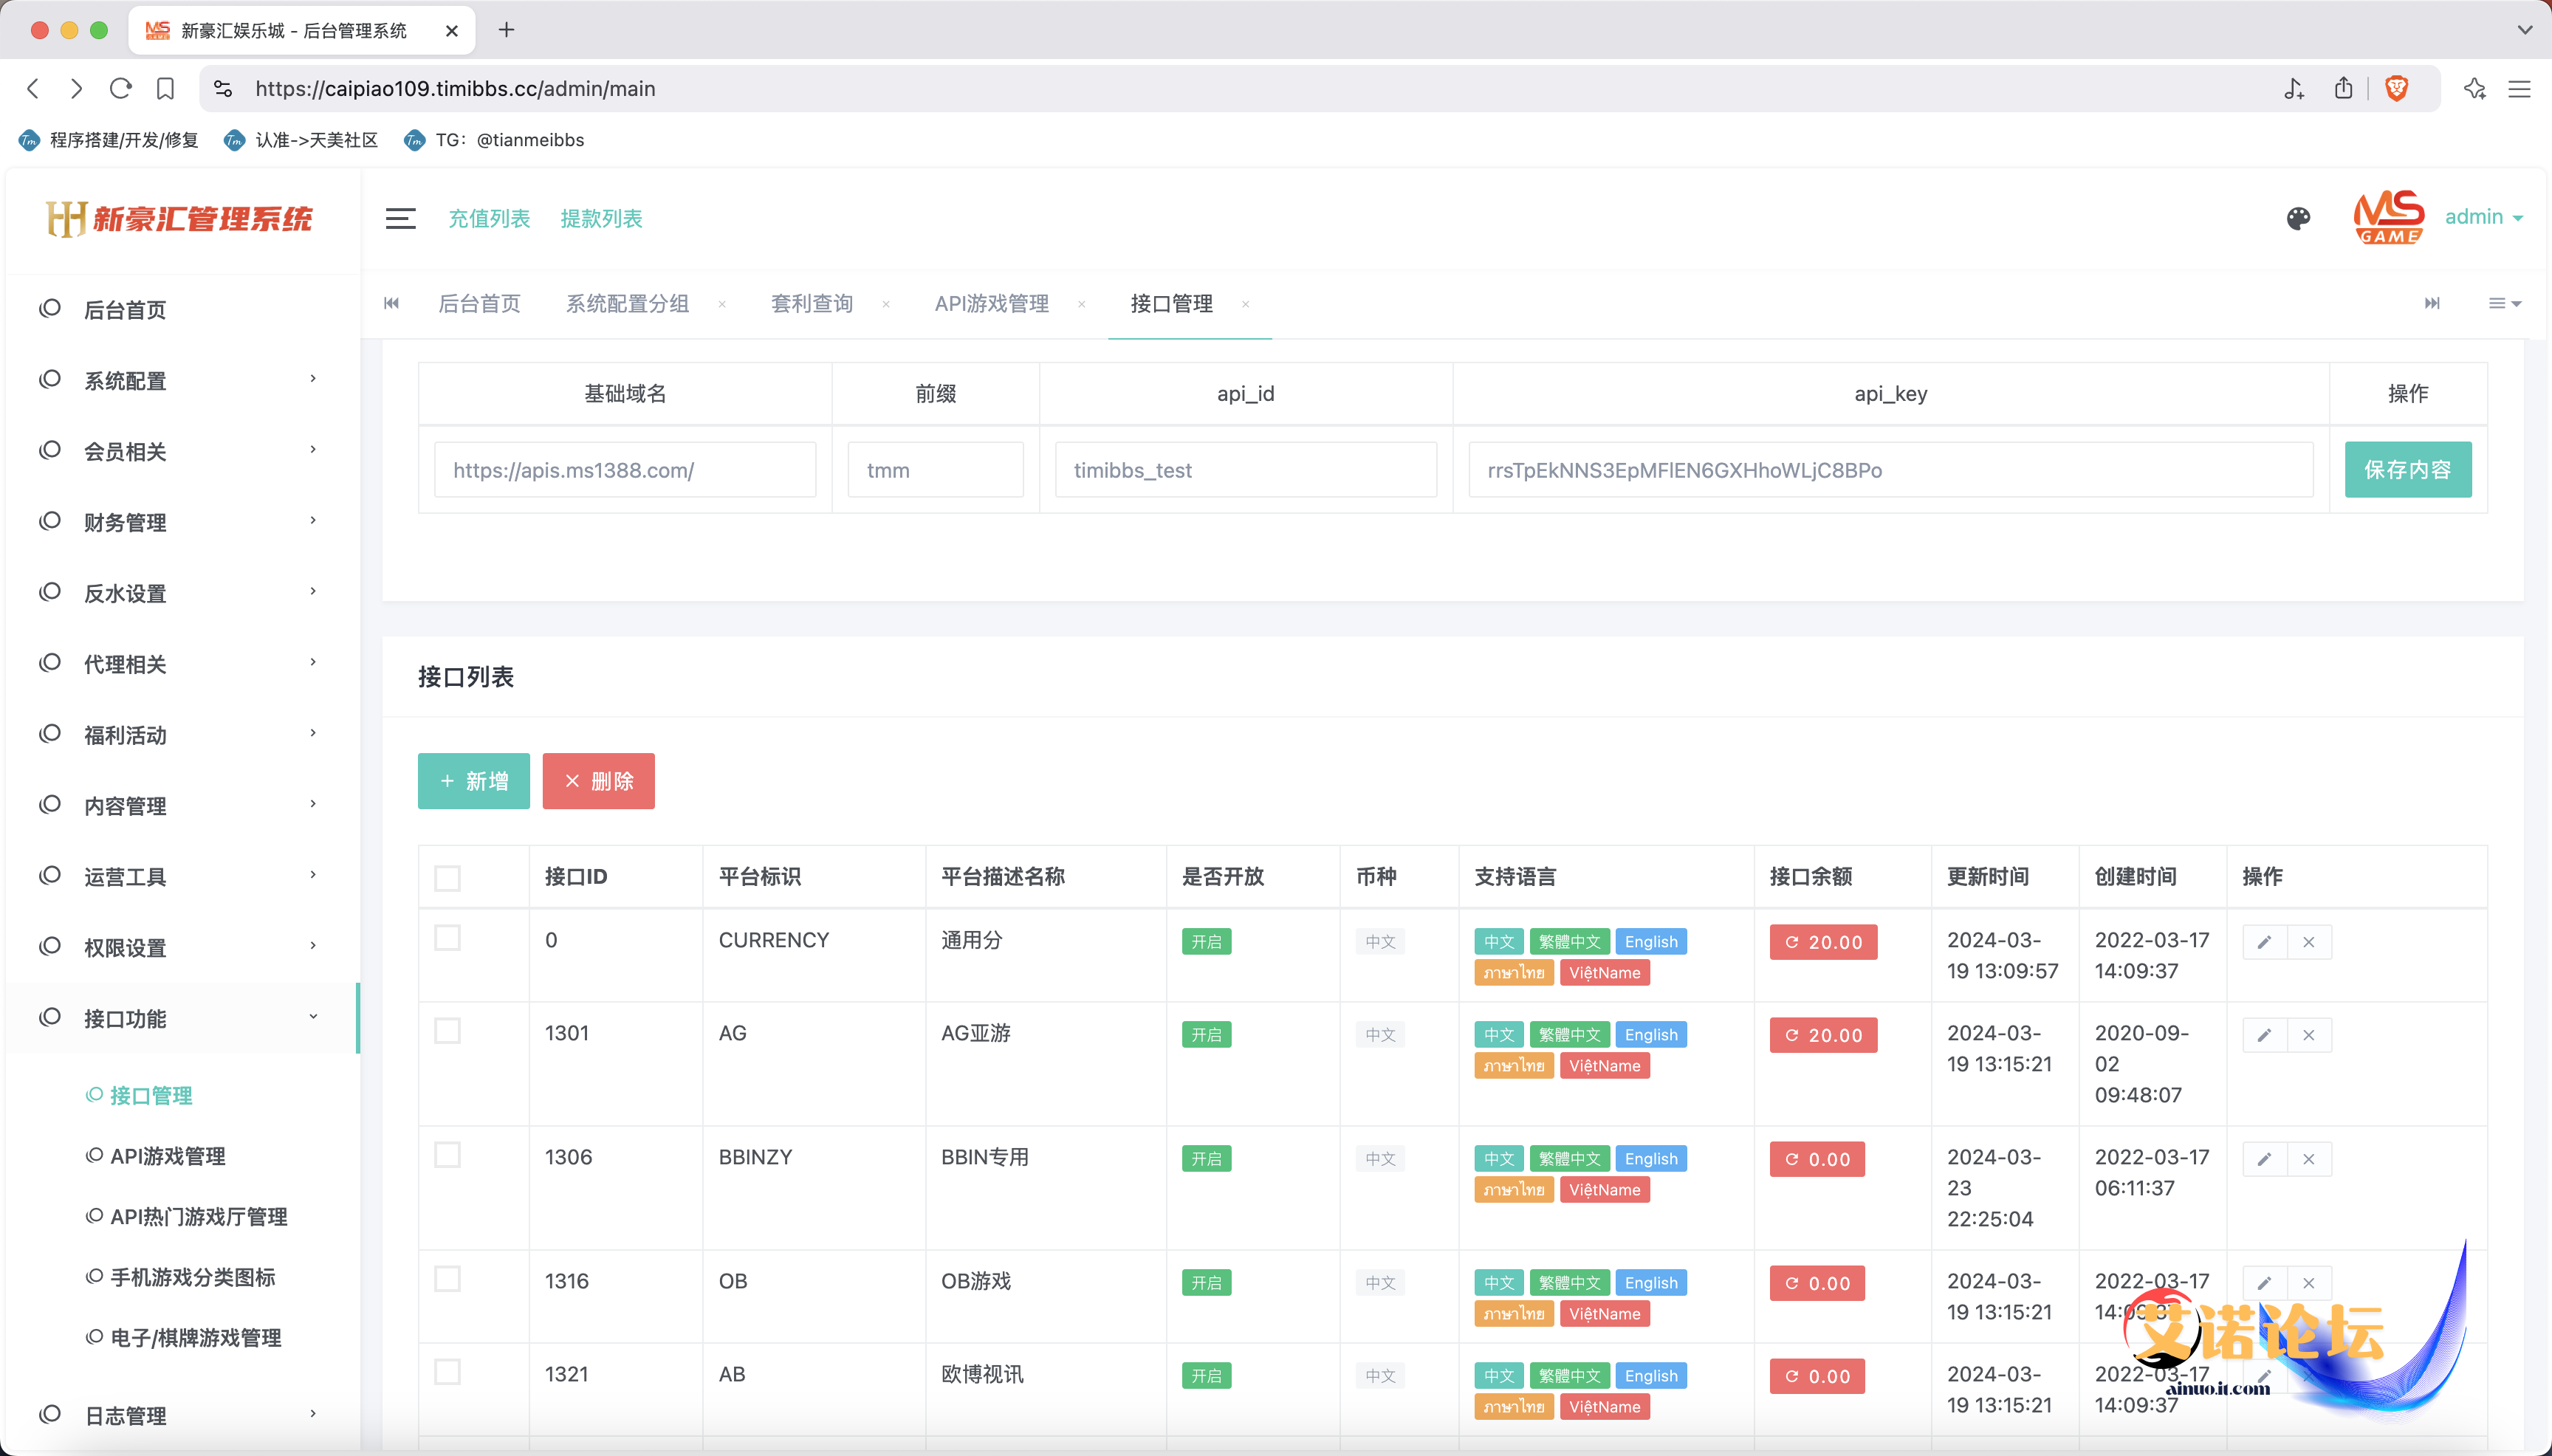
Task: Edit the AG row with pencil icon
Action: 2264,1035
